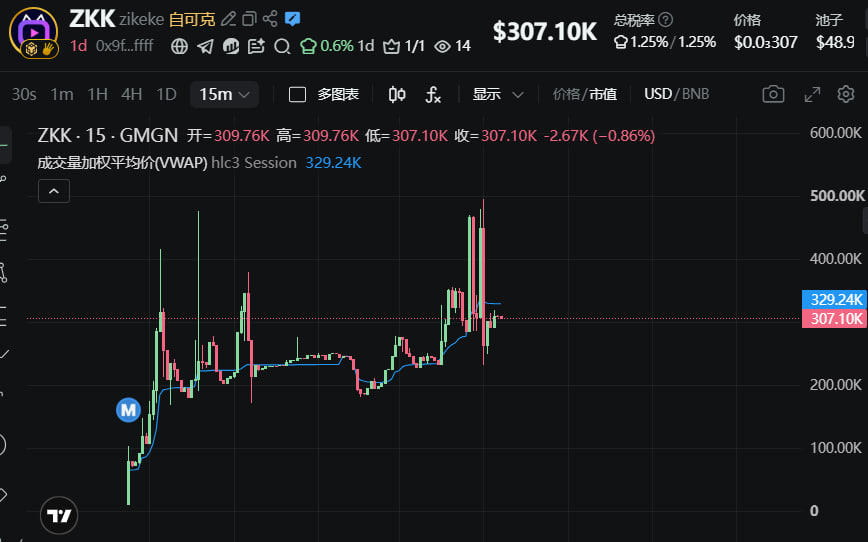Open the chart analytics circle icon

point(231,46)
